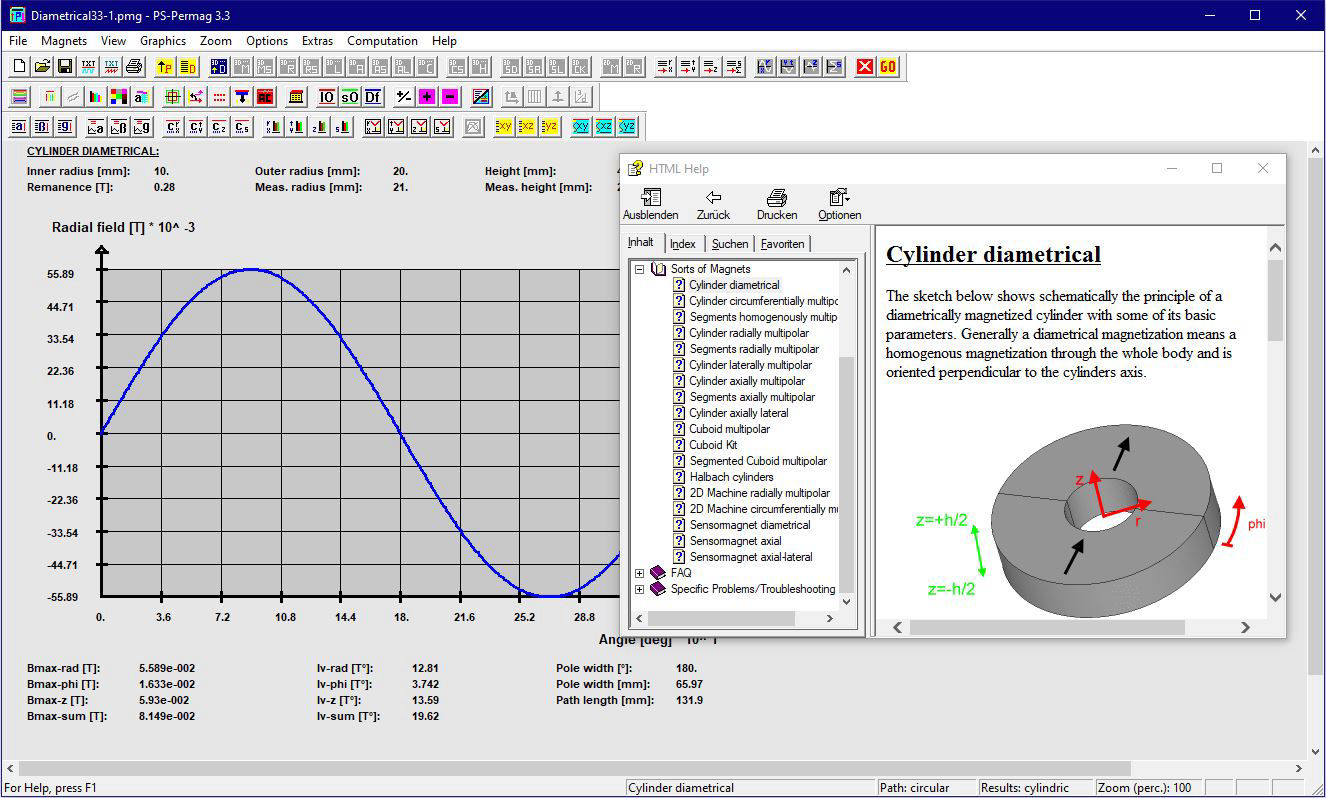Switch to the Suchen tab
This screenshot has height=798, width=1326.
pyautogui.click(x=730, y=244)
